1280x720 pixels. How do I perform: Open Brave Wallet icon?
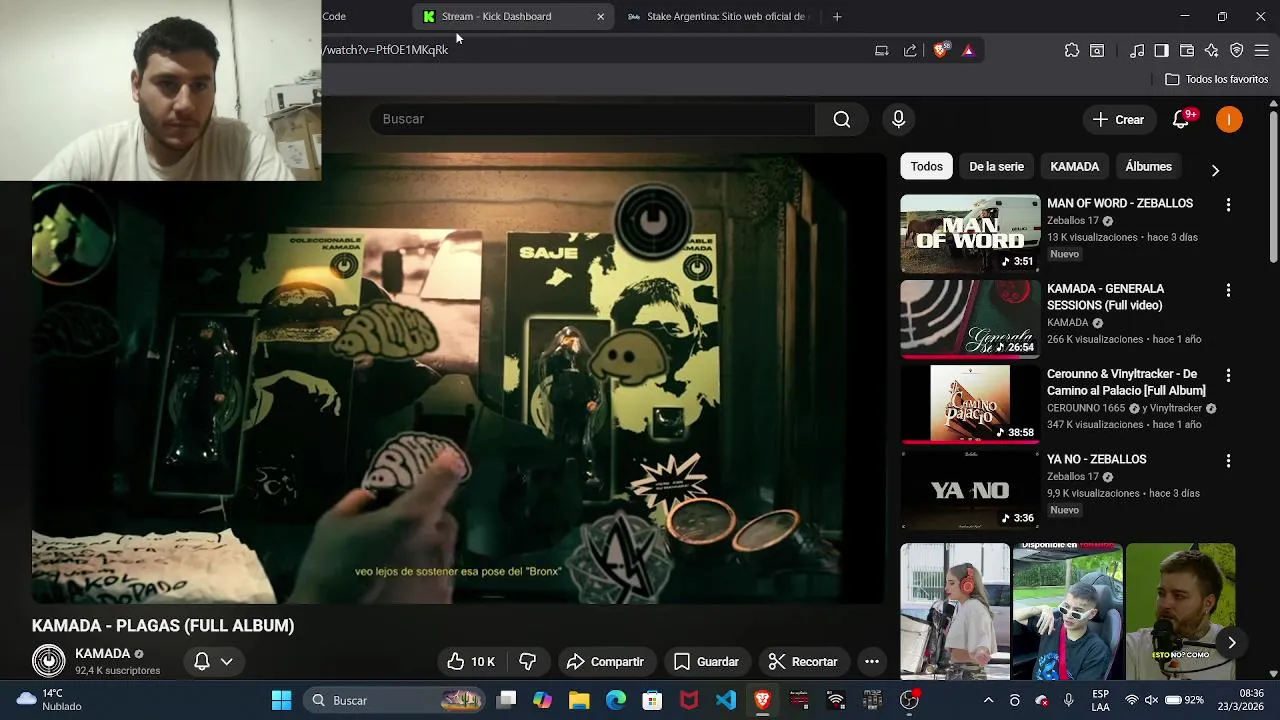[1187, 50]
